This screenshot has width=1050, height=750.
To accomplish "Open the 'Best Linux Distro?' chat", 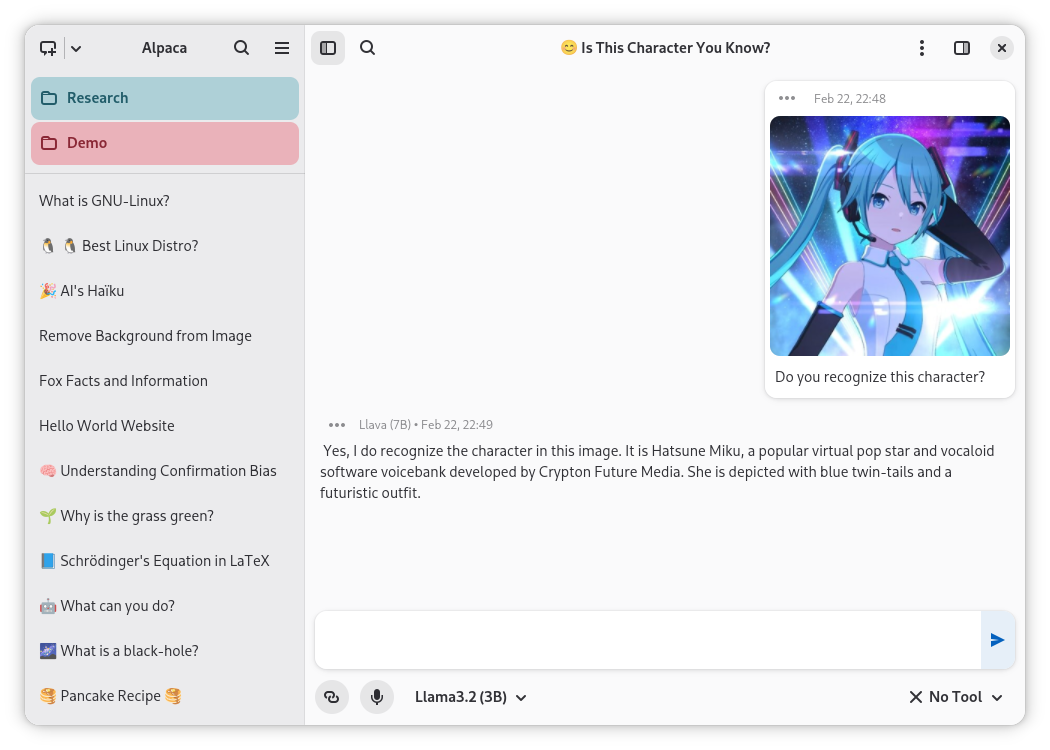I will click(x=165, y=246).
